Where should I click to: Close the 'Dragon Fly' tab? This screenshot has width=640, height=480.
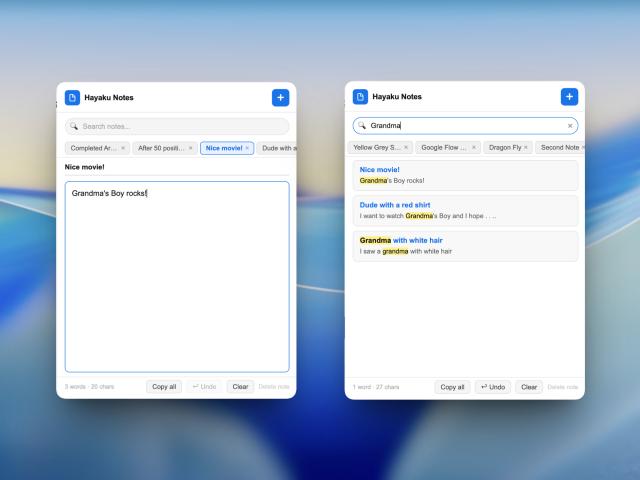click(526, 147)
